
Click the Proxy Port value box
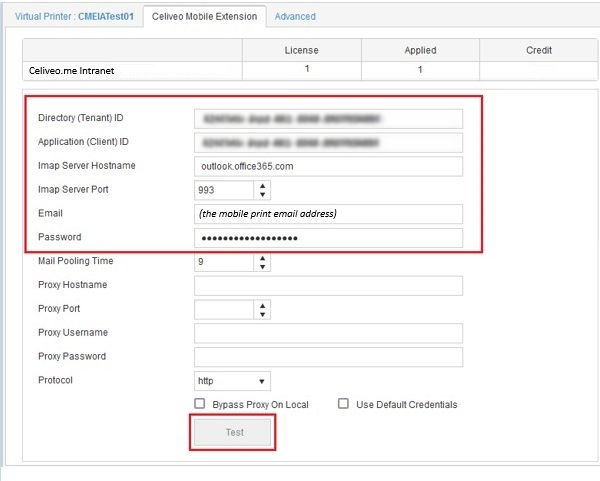point(224,309)
